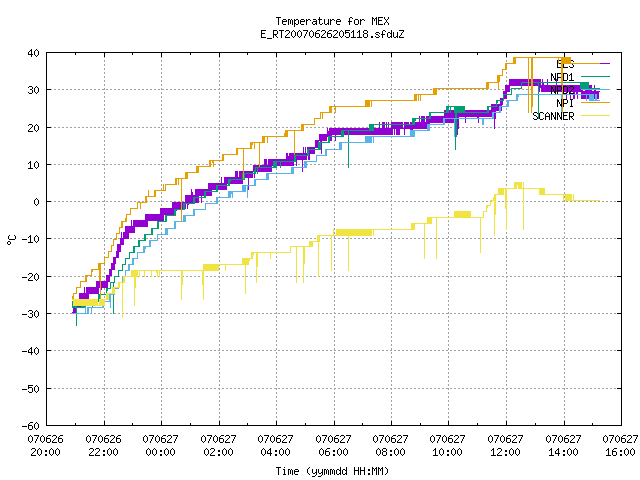This screenshot has width=640, height=480.
Task: Click the °C y-axis label
Action: pos(11,240)
